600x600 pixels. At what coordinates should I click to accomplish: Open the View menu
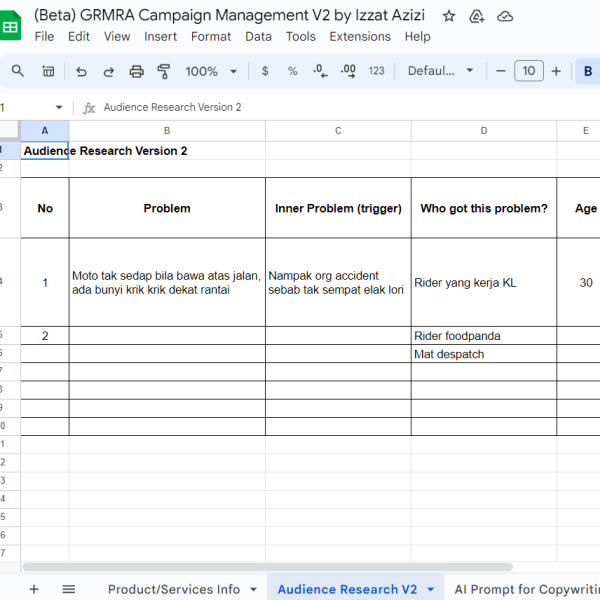pos(117,37)
